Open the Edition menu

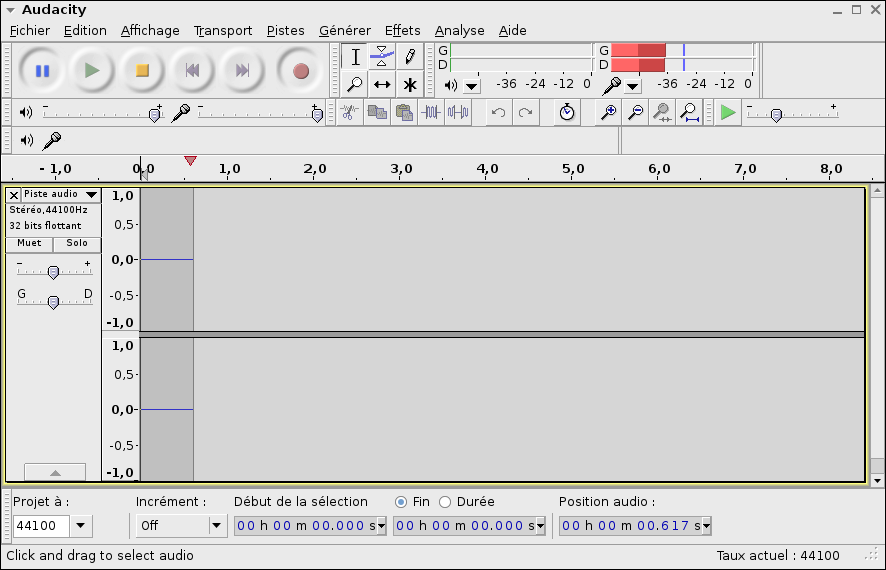point(85,31)
